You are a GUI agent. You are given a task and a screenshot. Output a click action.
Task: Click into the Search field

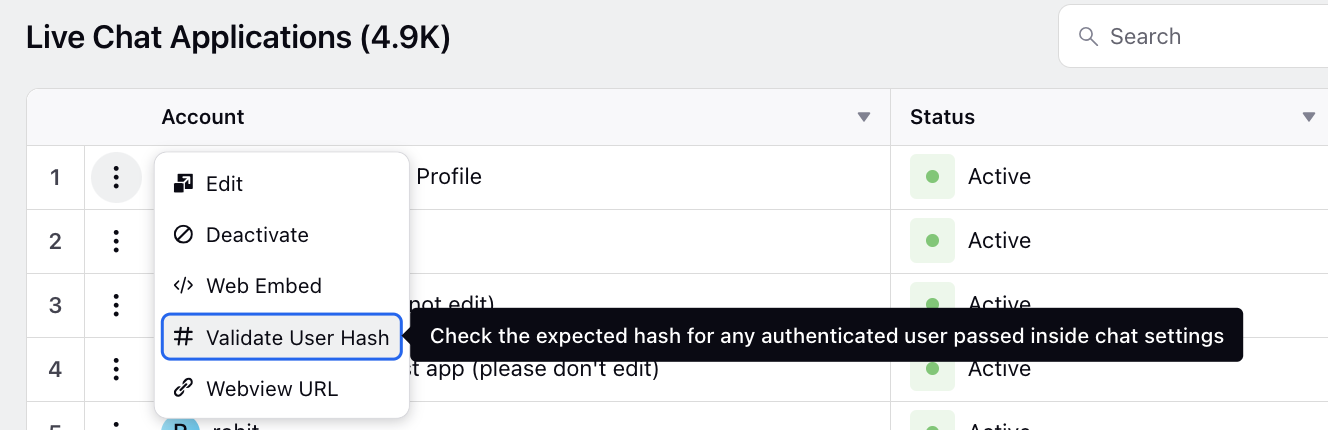pyautogui.click(x=1193, y=37)
